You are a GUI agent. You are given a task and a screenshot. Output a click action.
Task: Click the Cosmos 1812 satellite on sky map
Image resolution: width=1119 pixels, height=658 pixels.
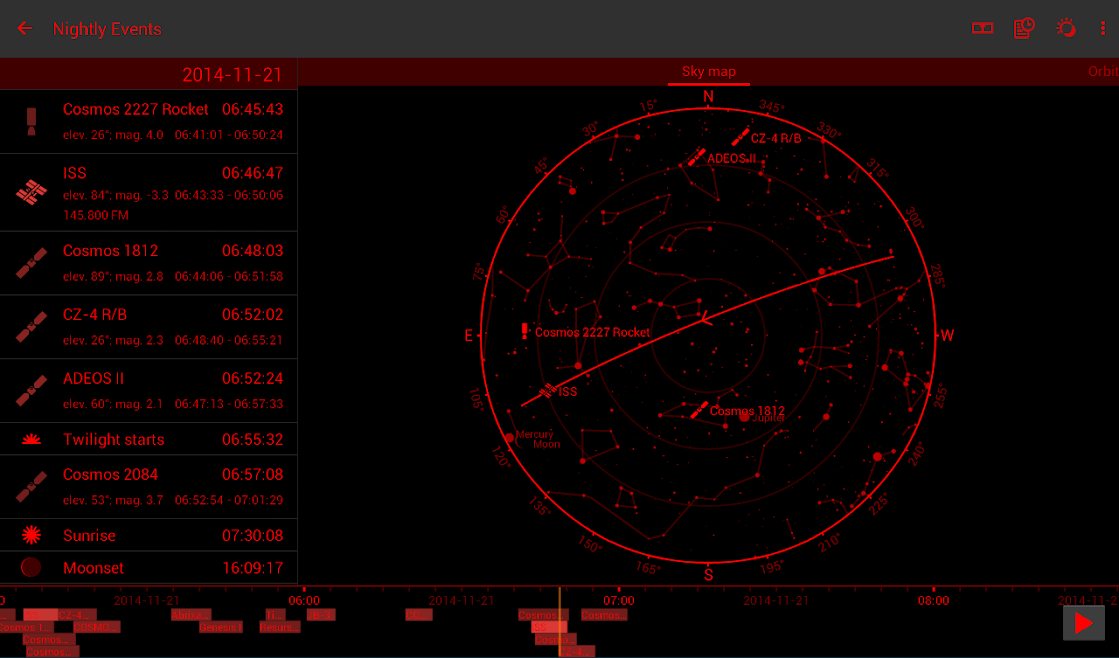(698, 411)
